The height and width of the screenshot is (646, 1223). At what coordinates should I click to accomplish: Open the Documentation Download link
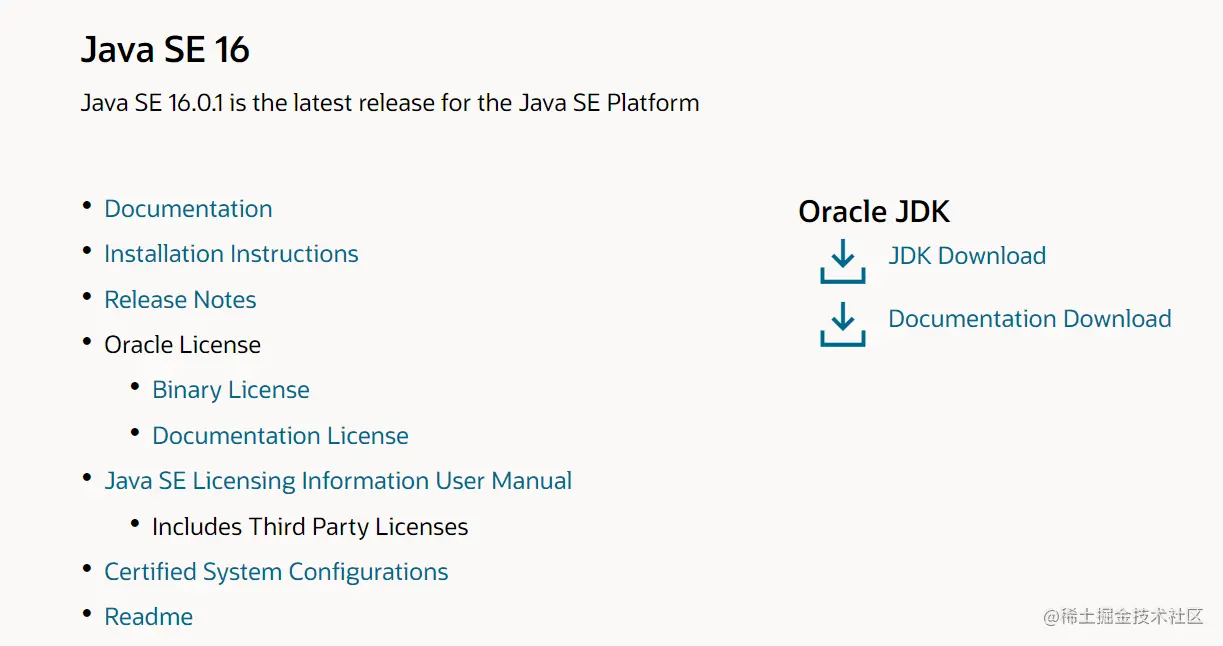[1030, 319]
